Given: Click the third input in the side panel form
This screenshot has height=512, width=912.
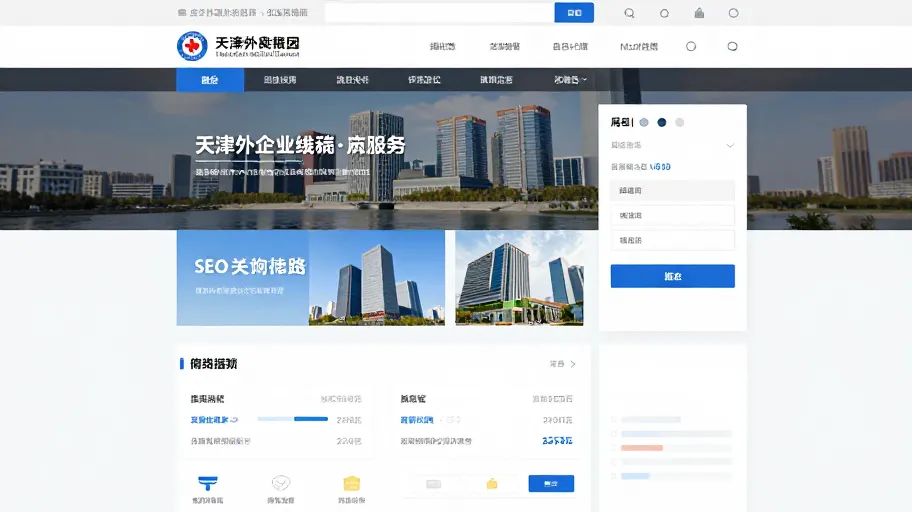Looking at the screenshot, I should [672, 240].
